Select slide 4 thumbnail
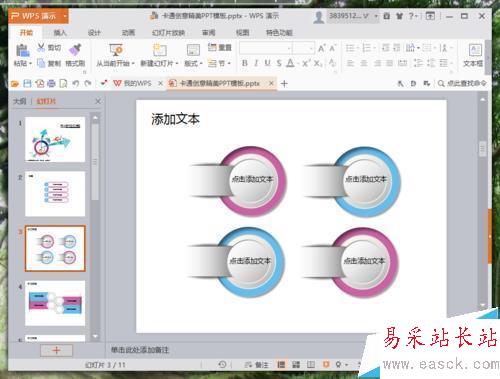 click(55, 303)
